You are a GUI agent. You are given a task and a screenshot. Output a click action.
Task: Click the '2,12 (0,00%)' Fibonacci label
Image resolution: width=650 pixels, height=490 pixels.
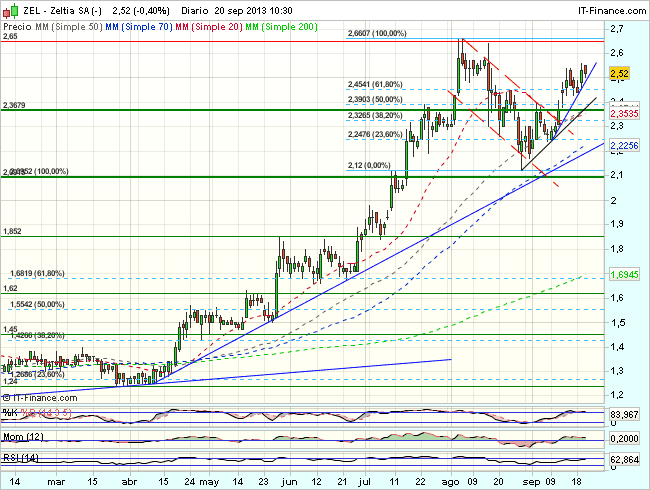(x=369, y=165)
